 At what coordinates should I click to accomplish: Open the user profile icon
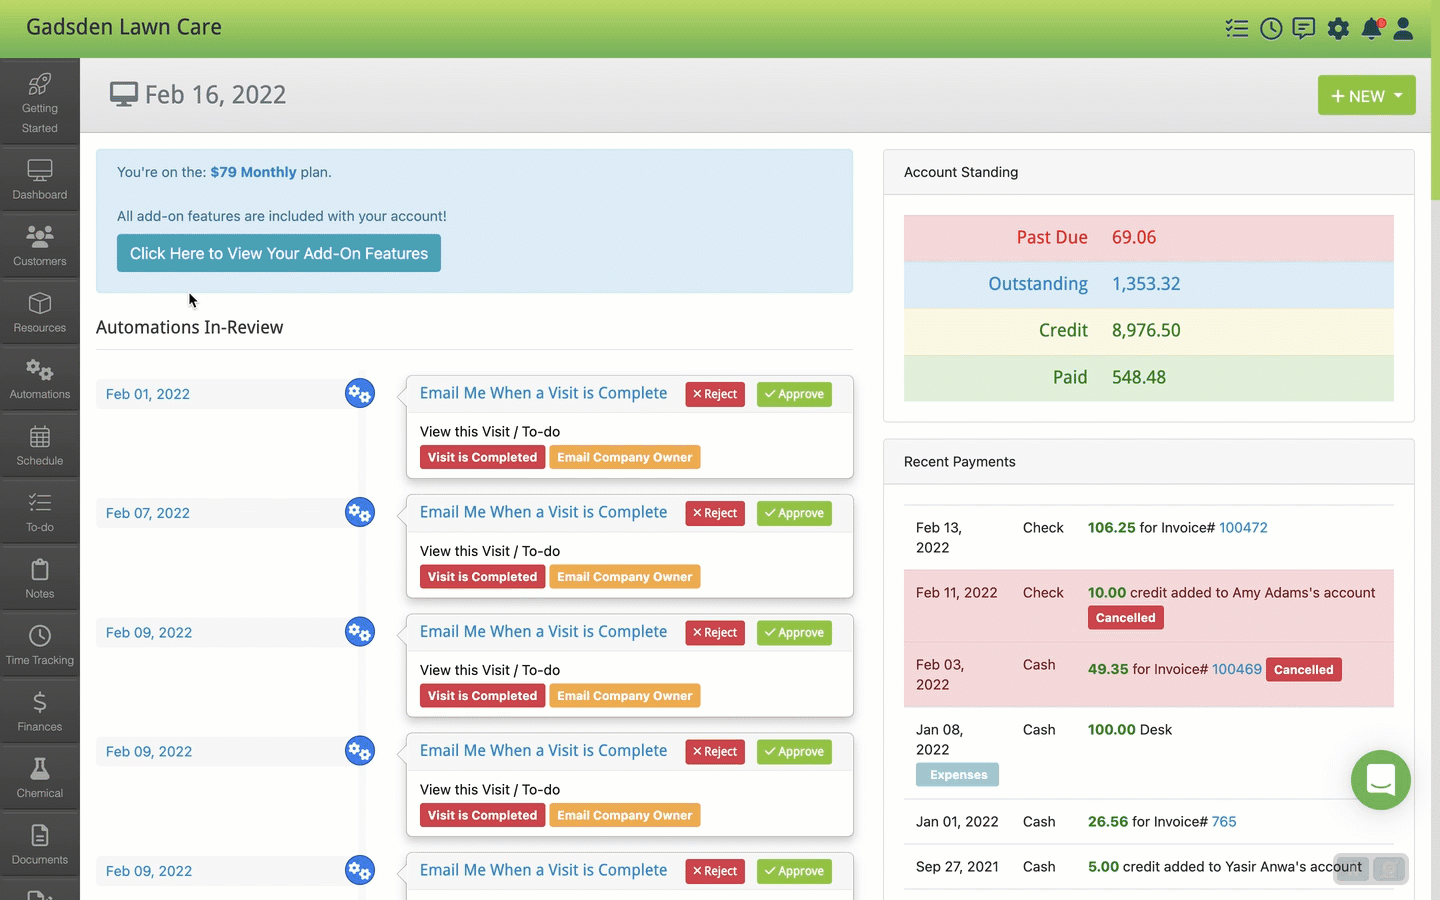(1403, 28)
